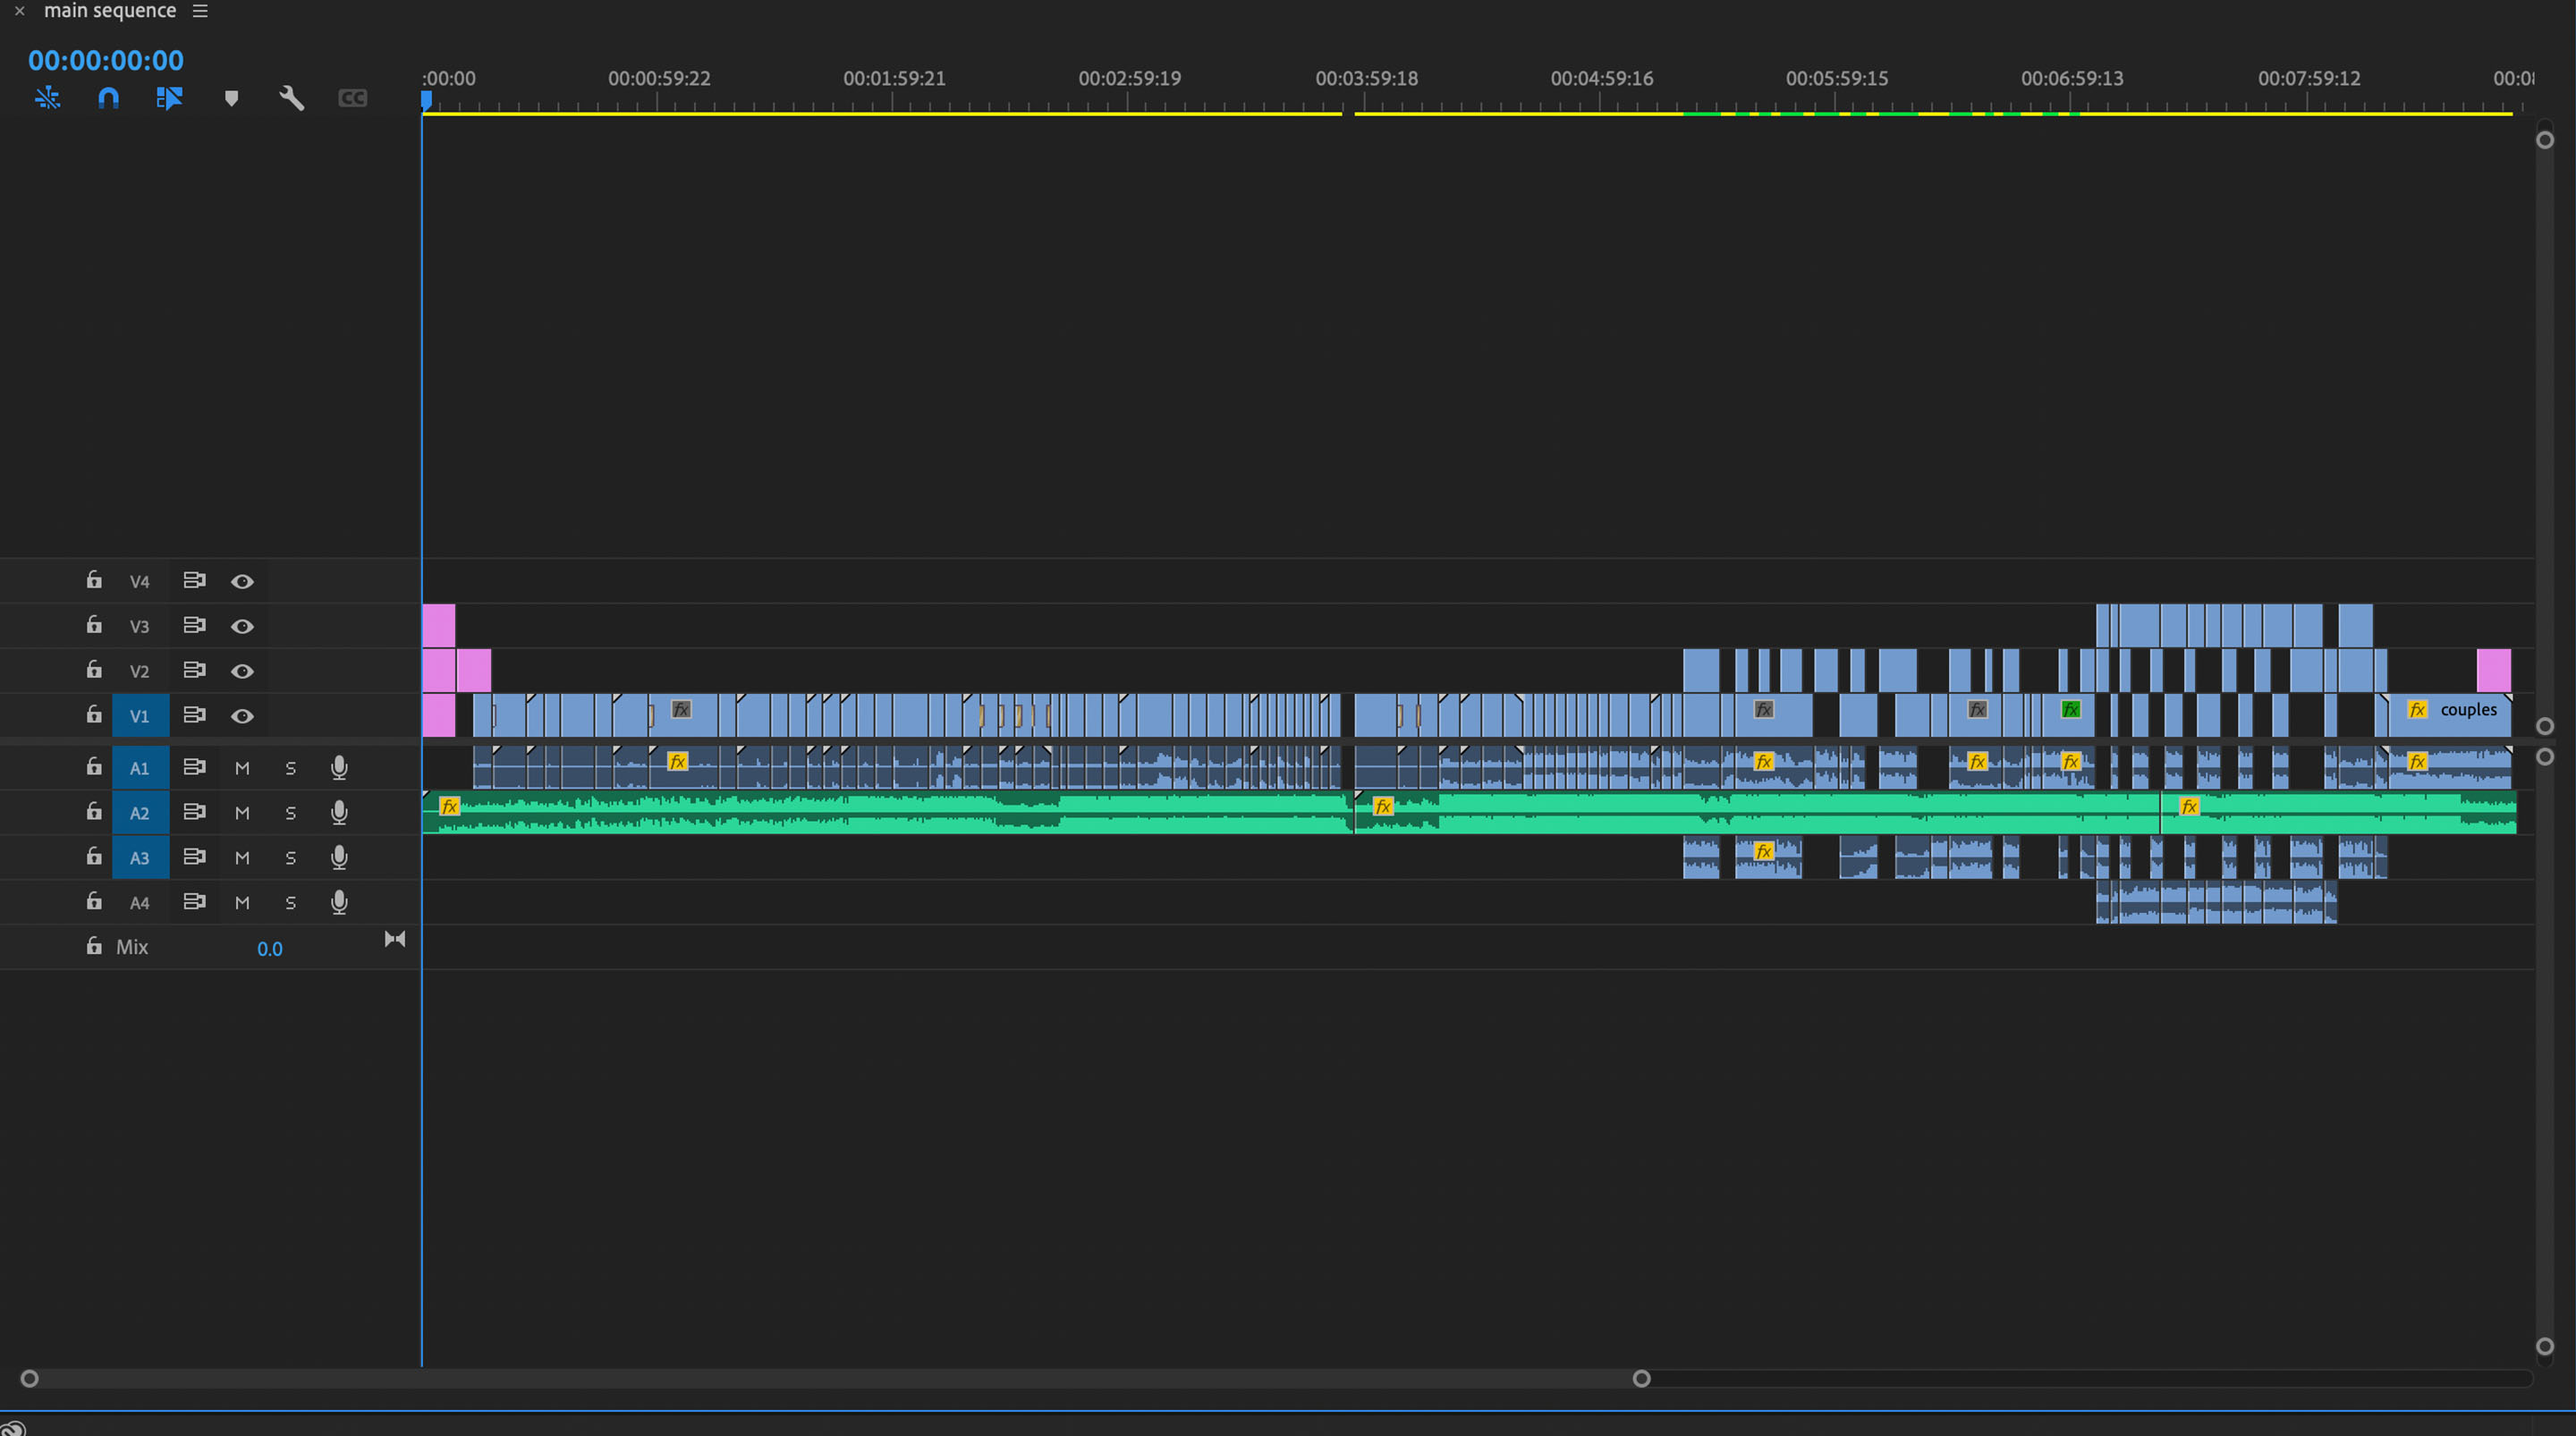Click the 00:00:00:00 playhead timecode
The width and height of the screenshot is (2576, 1436).
pos(106,60)
